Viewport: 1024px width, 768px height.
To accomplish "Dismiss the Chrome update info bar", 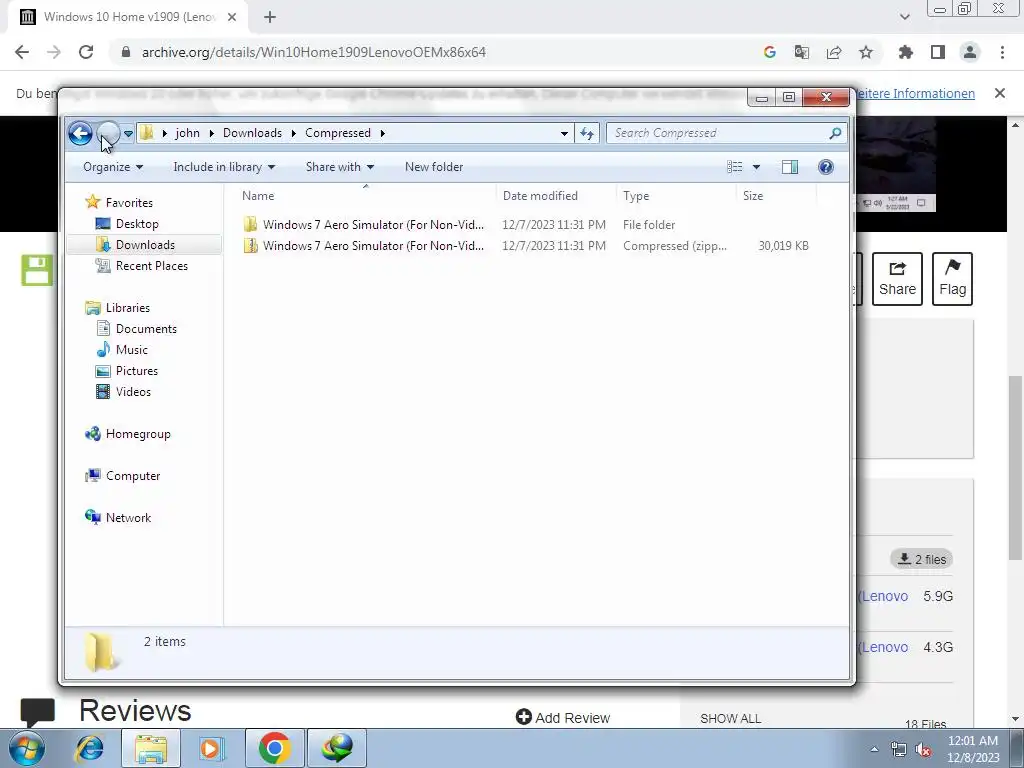I will [x=1000, y=93].
